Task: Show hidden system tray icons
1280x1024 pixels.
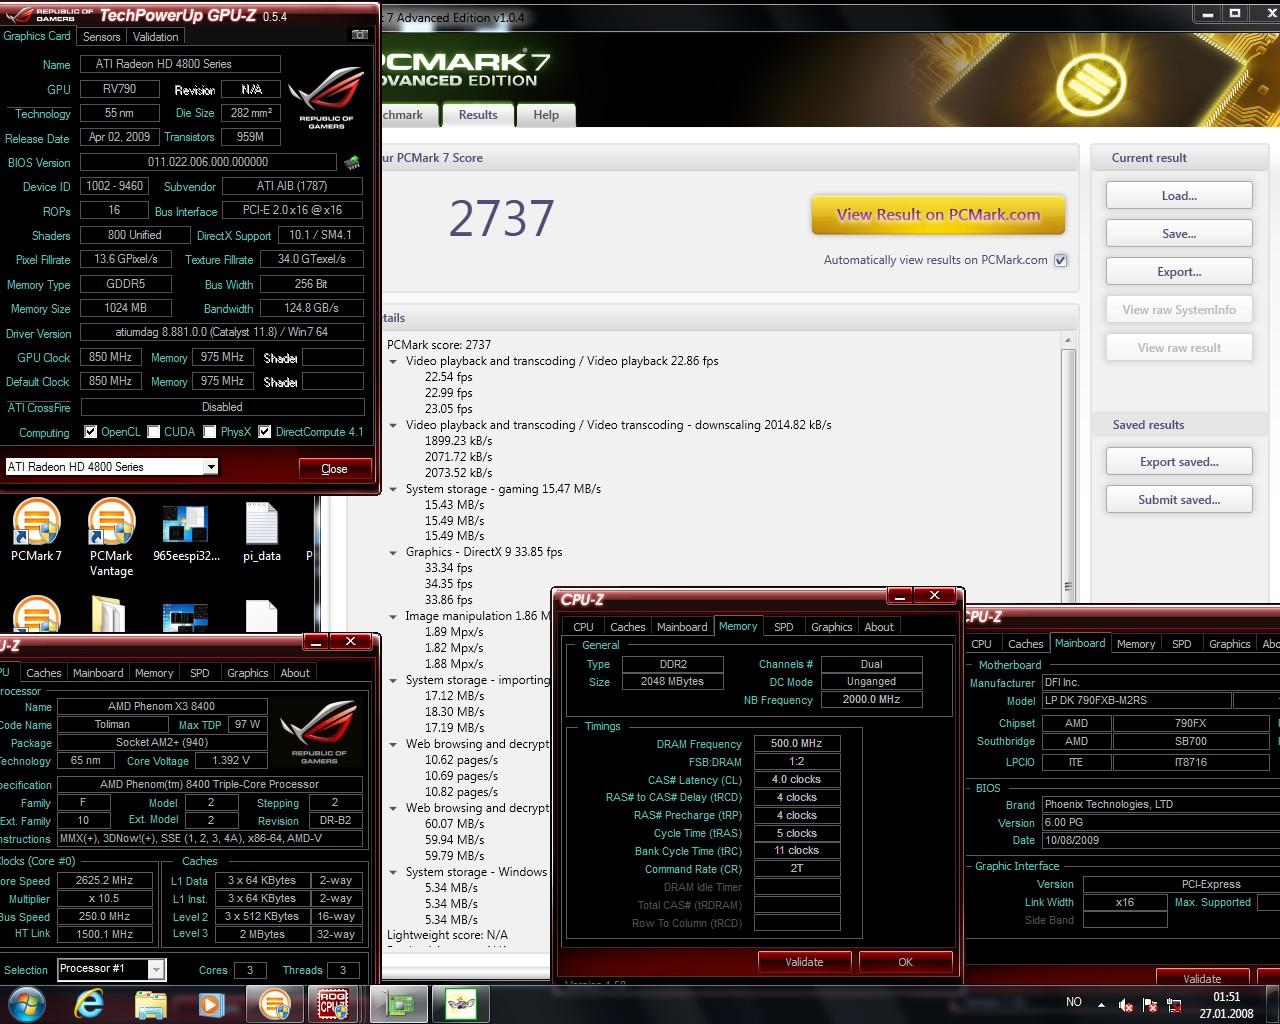Action: coord(1102,1004)
